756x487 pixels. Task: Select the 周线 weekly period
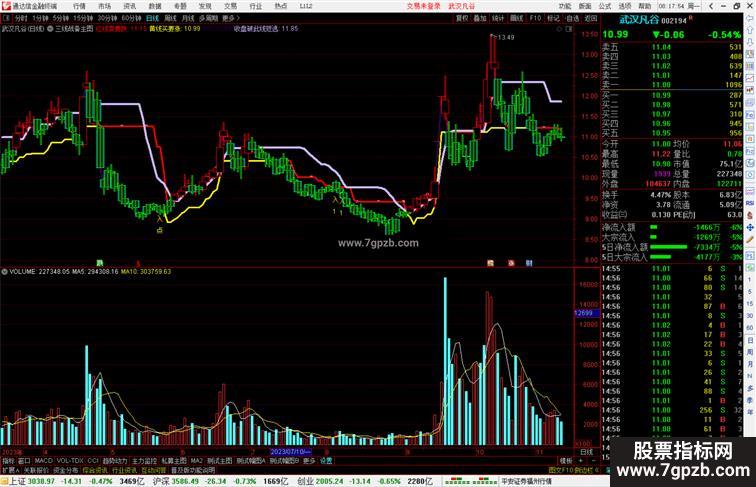(x=170, y=18)
